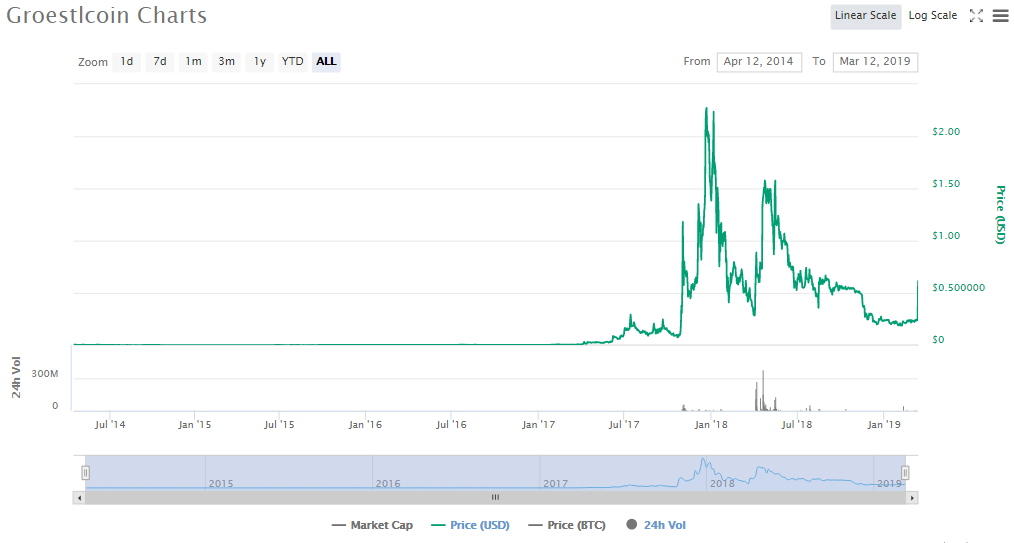Set zoom to 7d
This screenshot has width=1014, height=543.
160,61
